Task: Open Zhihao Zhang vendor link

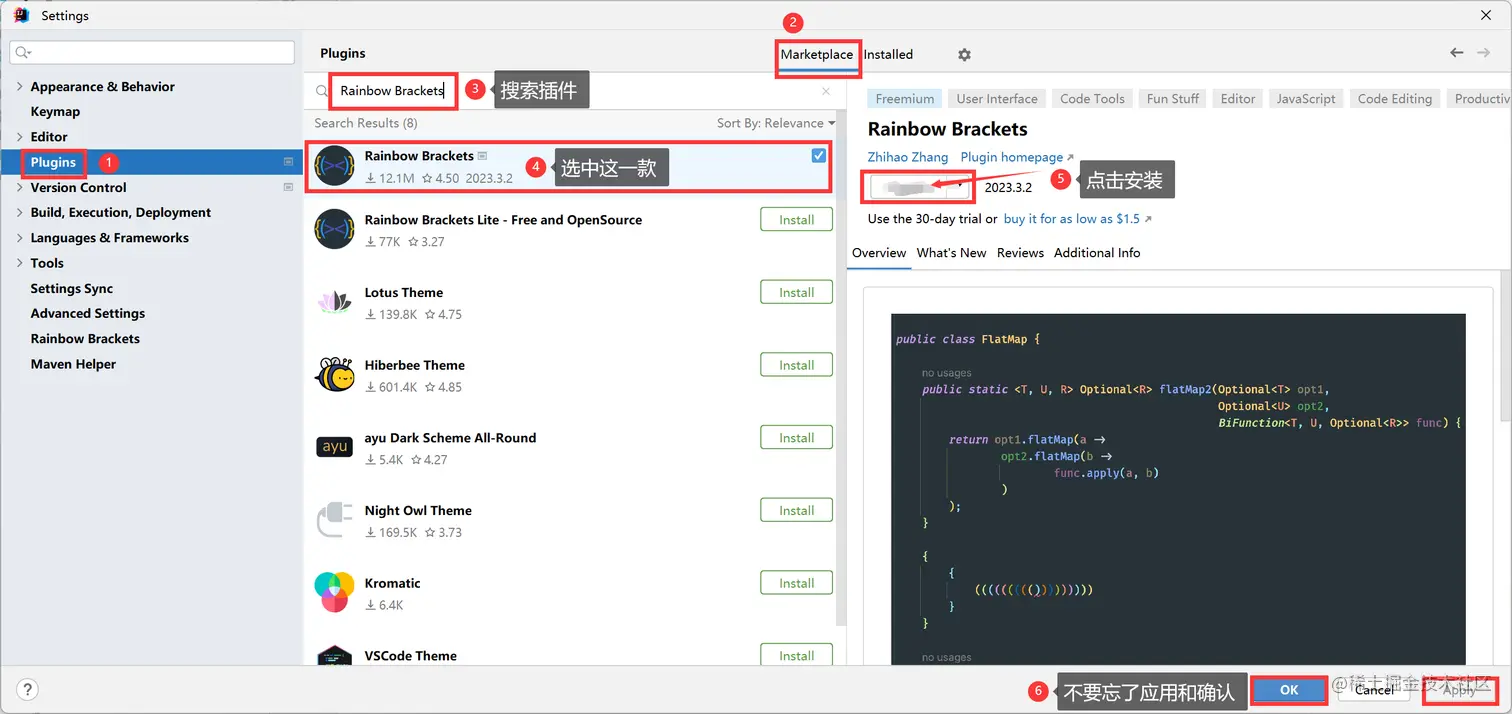Action: [908, 157]
